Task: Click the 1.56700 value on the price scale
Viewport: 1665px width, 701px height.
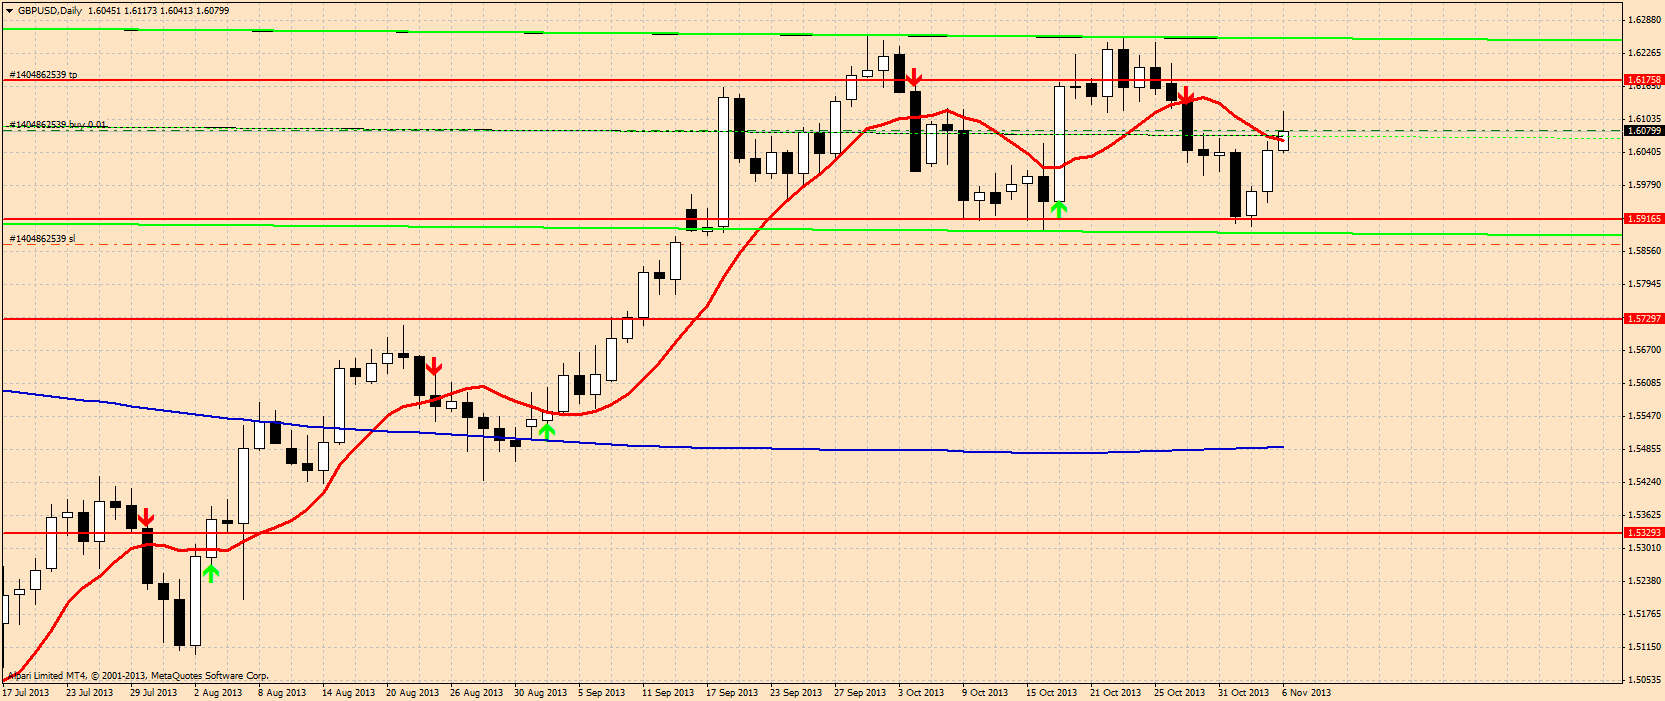Action: pyautogui.click(x=1645, y=350)
